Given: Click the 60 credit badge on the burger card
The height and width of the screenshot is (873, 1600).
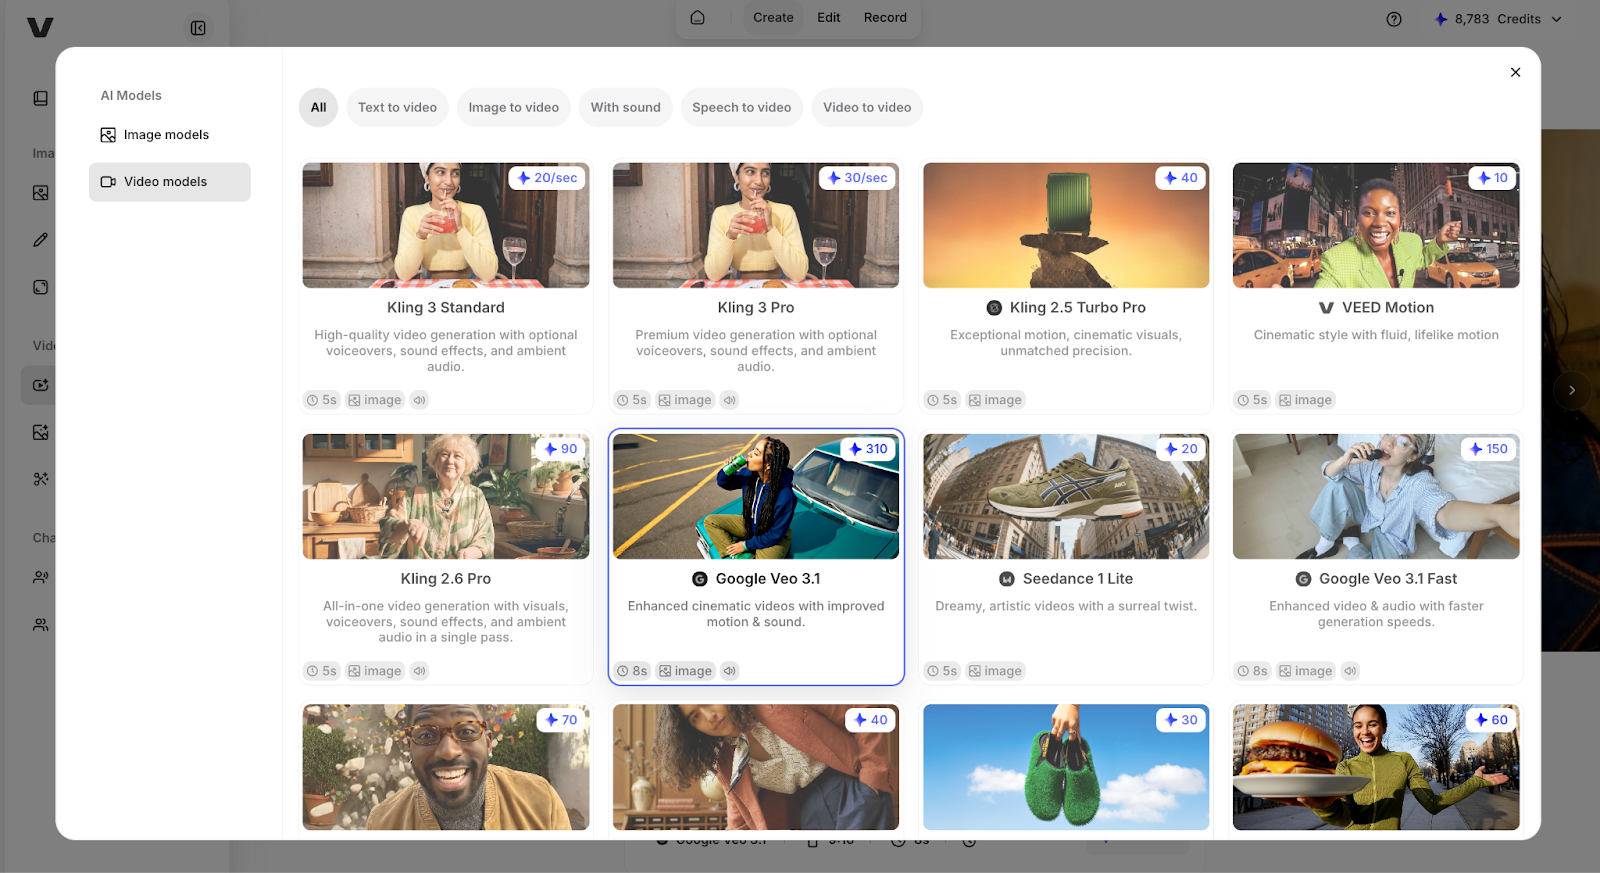Looking at the screenshot, I should 1491,720.
